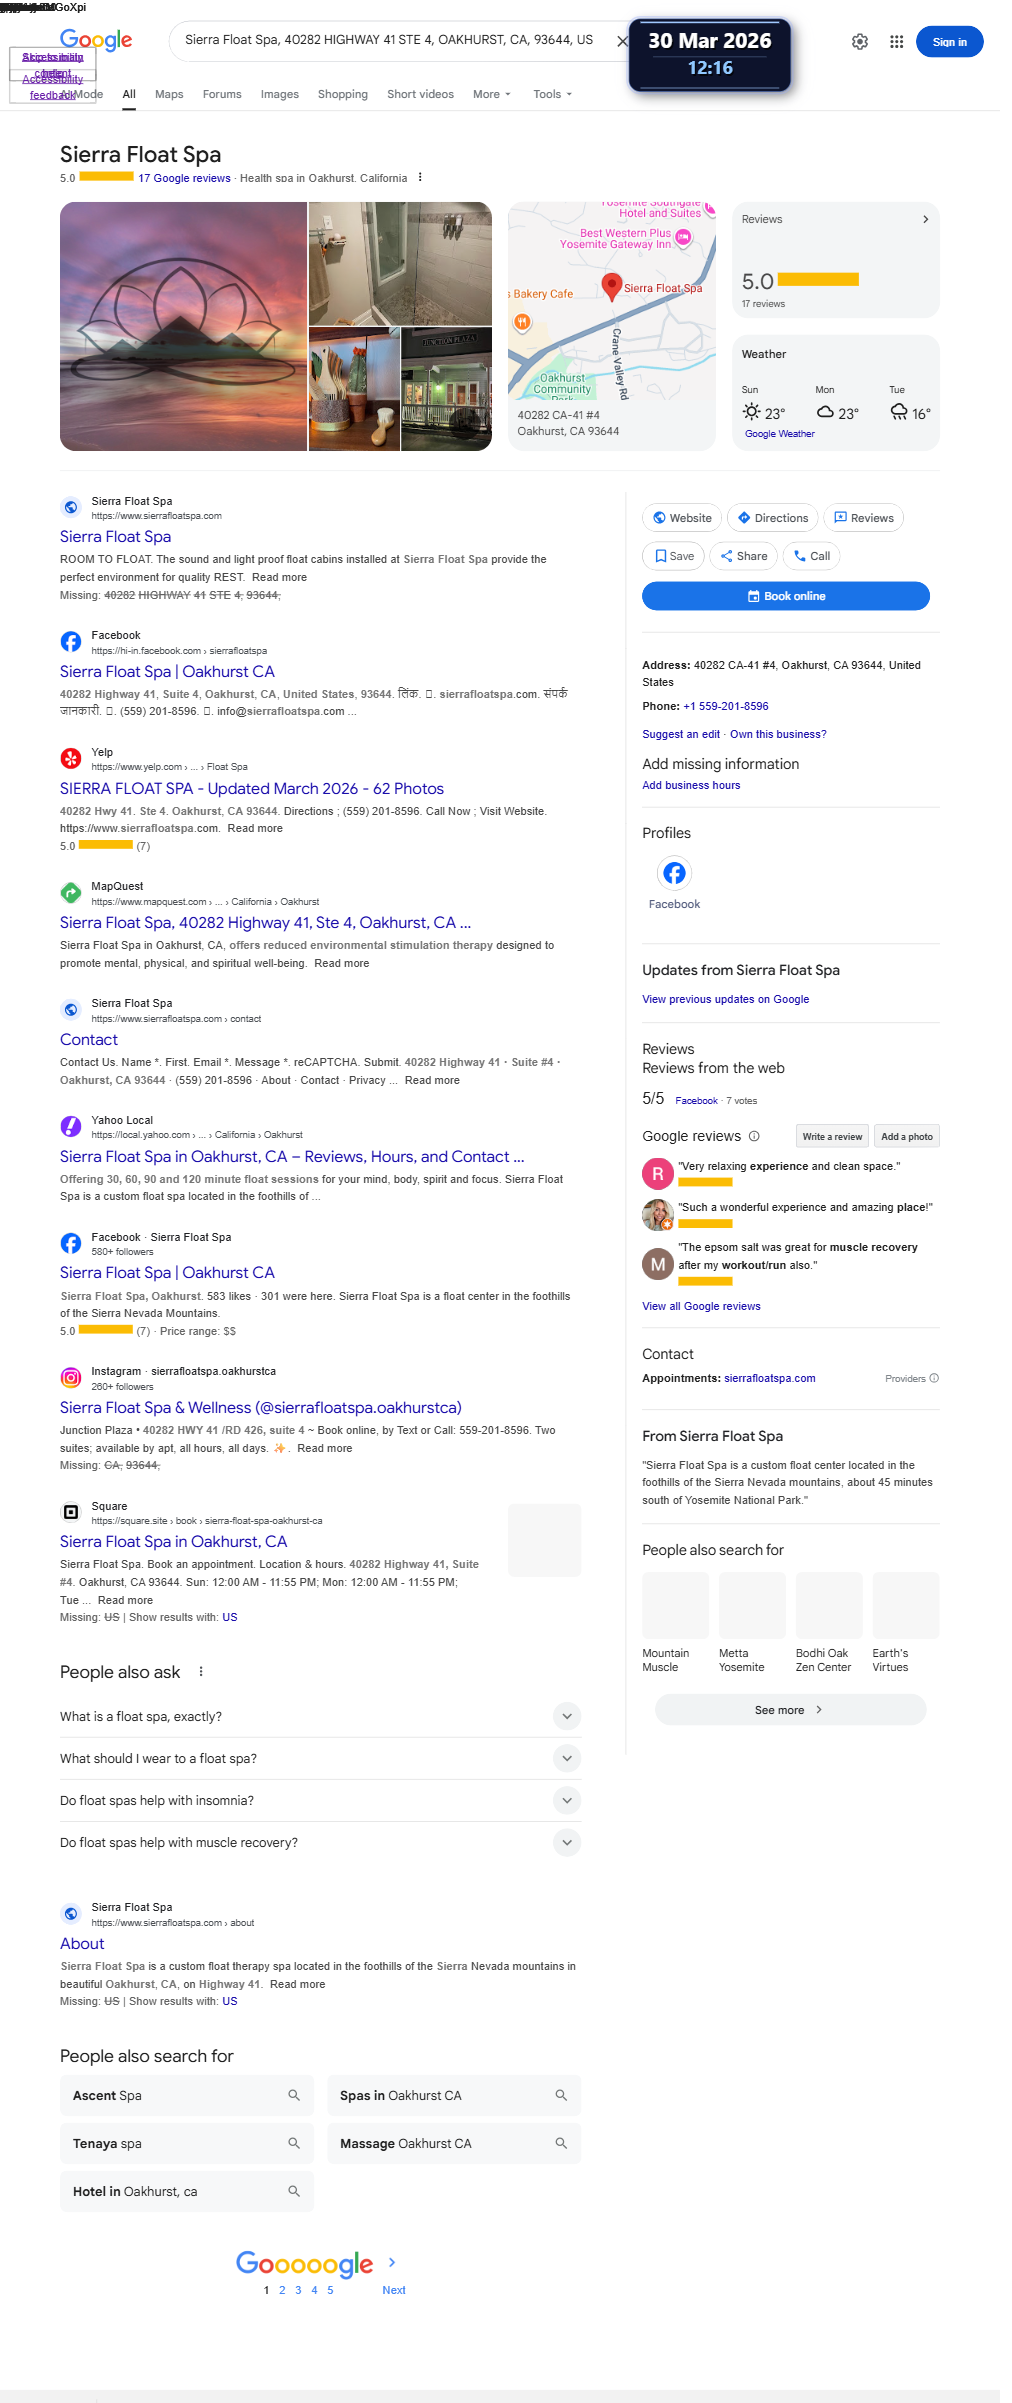The height and width of the screenshot is (2403, 1012).
Task: Open the Facebook profile icon
Action: pos(674,873)
